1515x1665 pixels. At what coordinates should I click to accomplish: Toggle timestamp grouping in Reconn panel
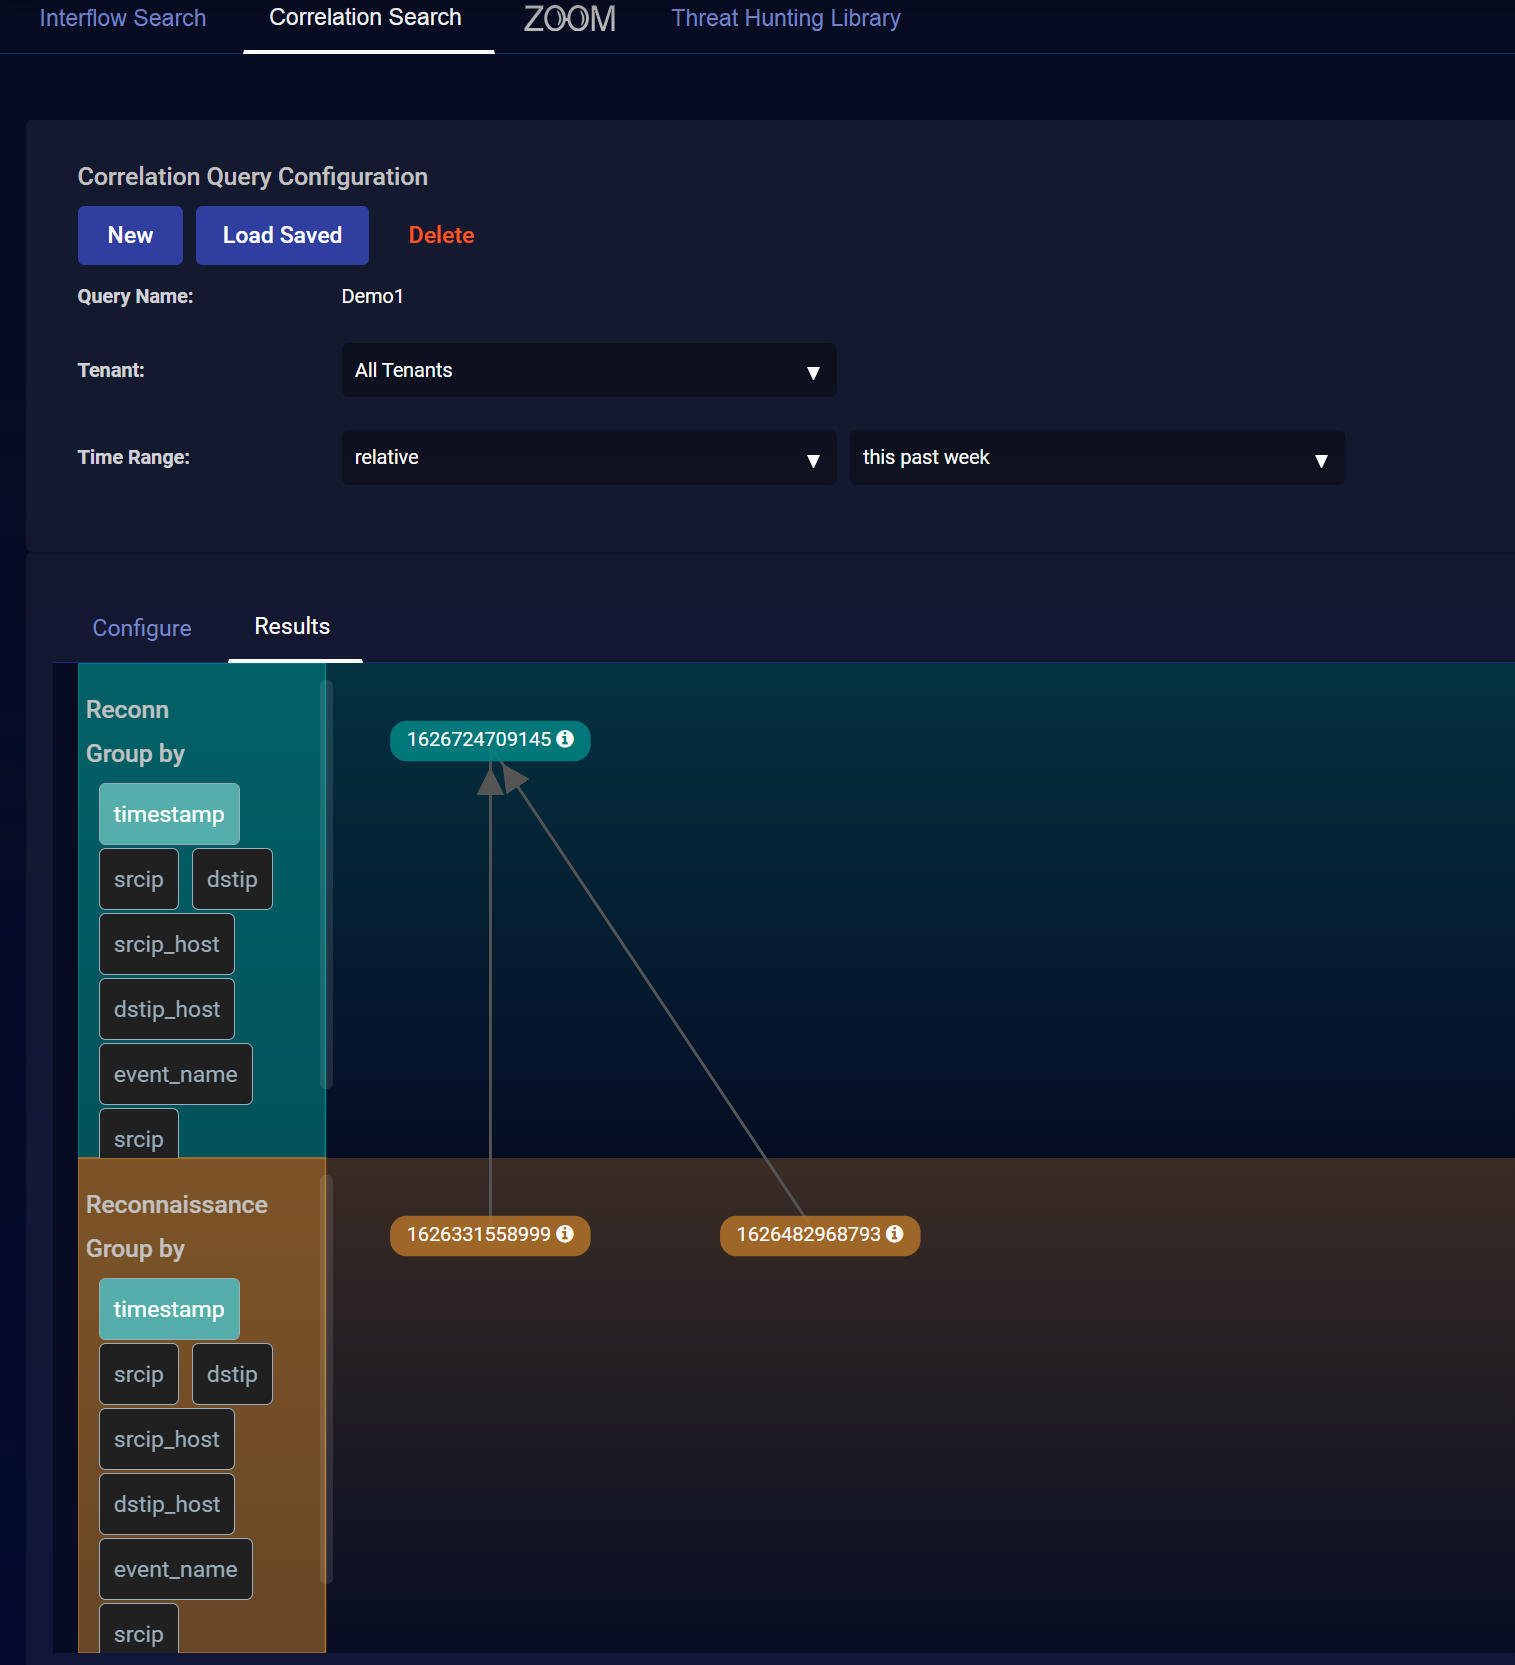pos(169,814)
